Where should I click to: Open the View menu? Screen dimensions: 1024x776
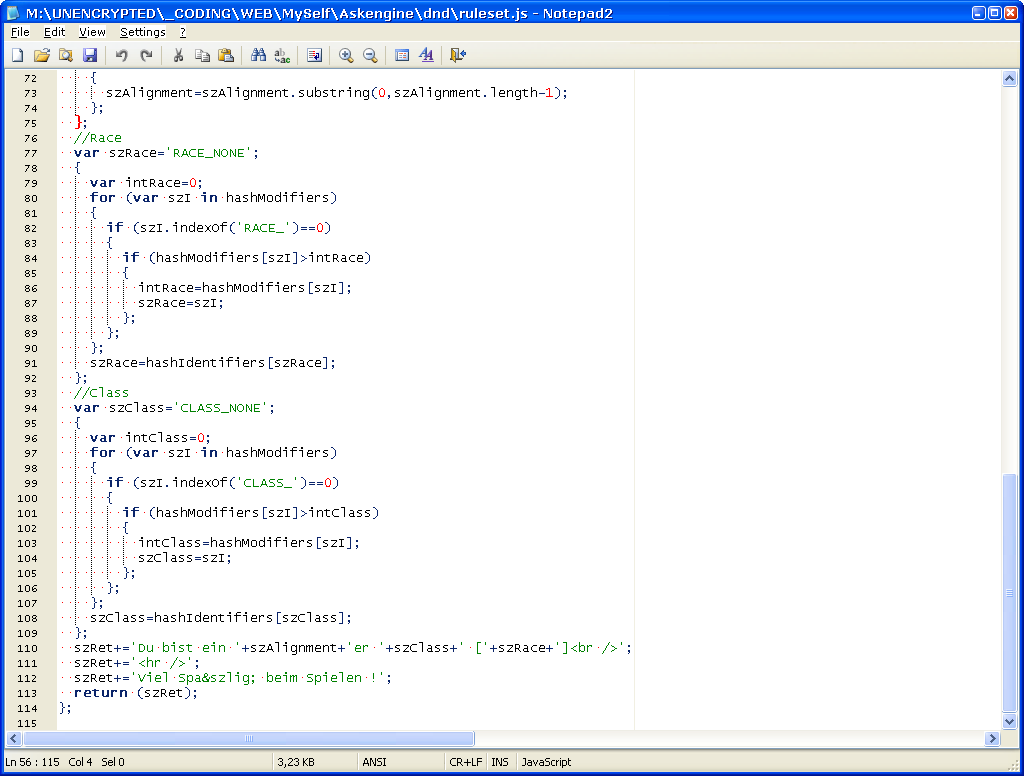click(x=92, y=32)
